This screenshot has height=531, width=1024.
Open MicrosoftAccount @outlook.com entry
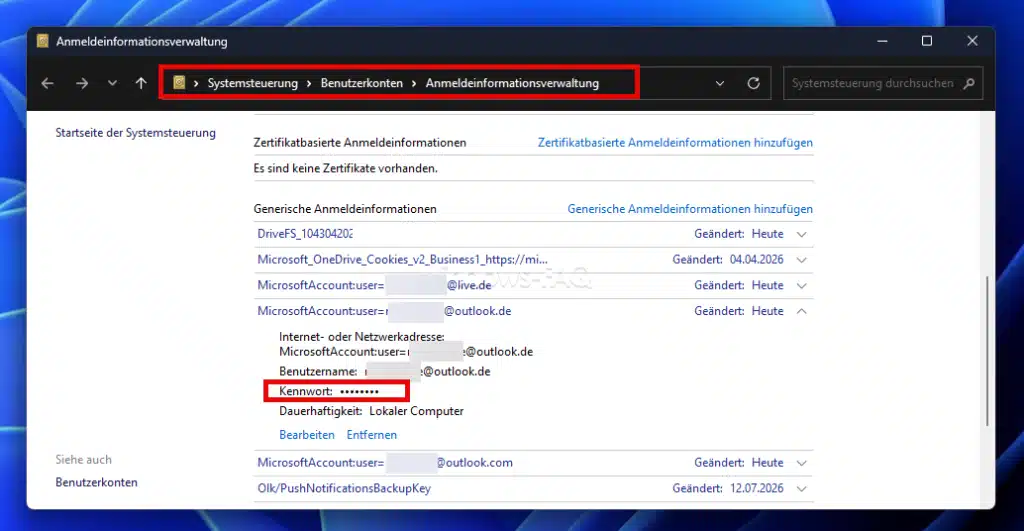coord(385,463)
